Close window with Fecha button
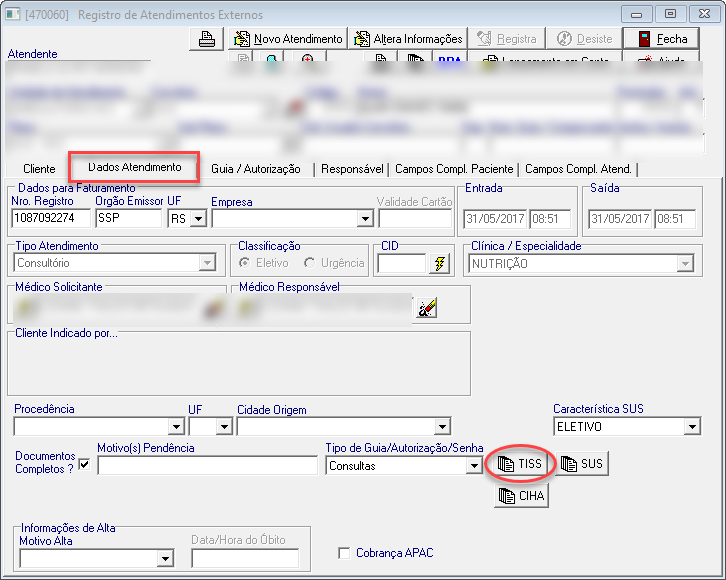The image size is (726, 580). (x=661, y=39)
